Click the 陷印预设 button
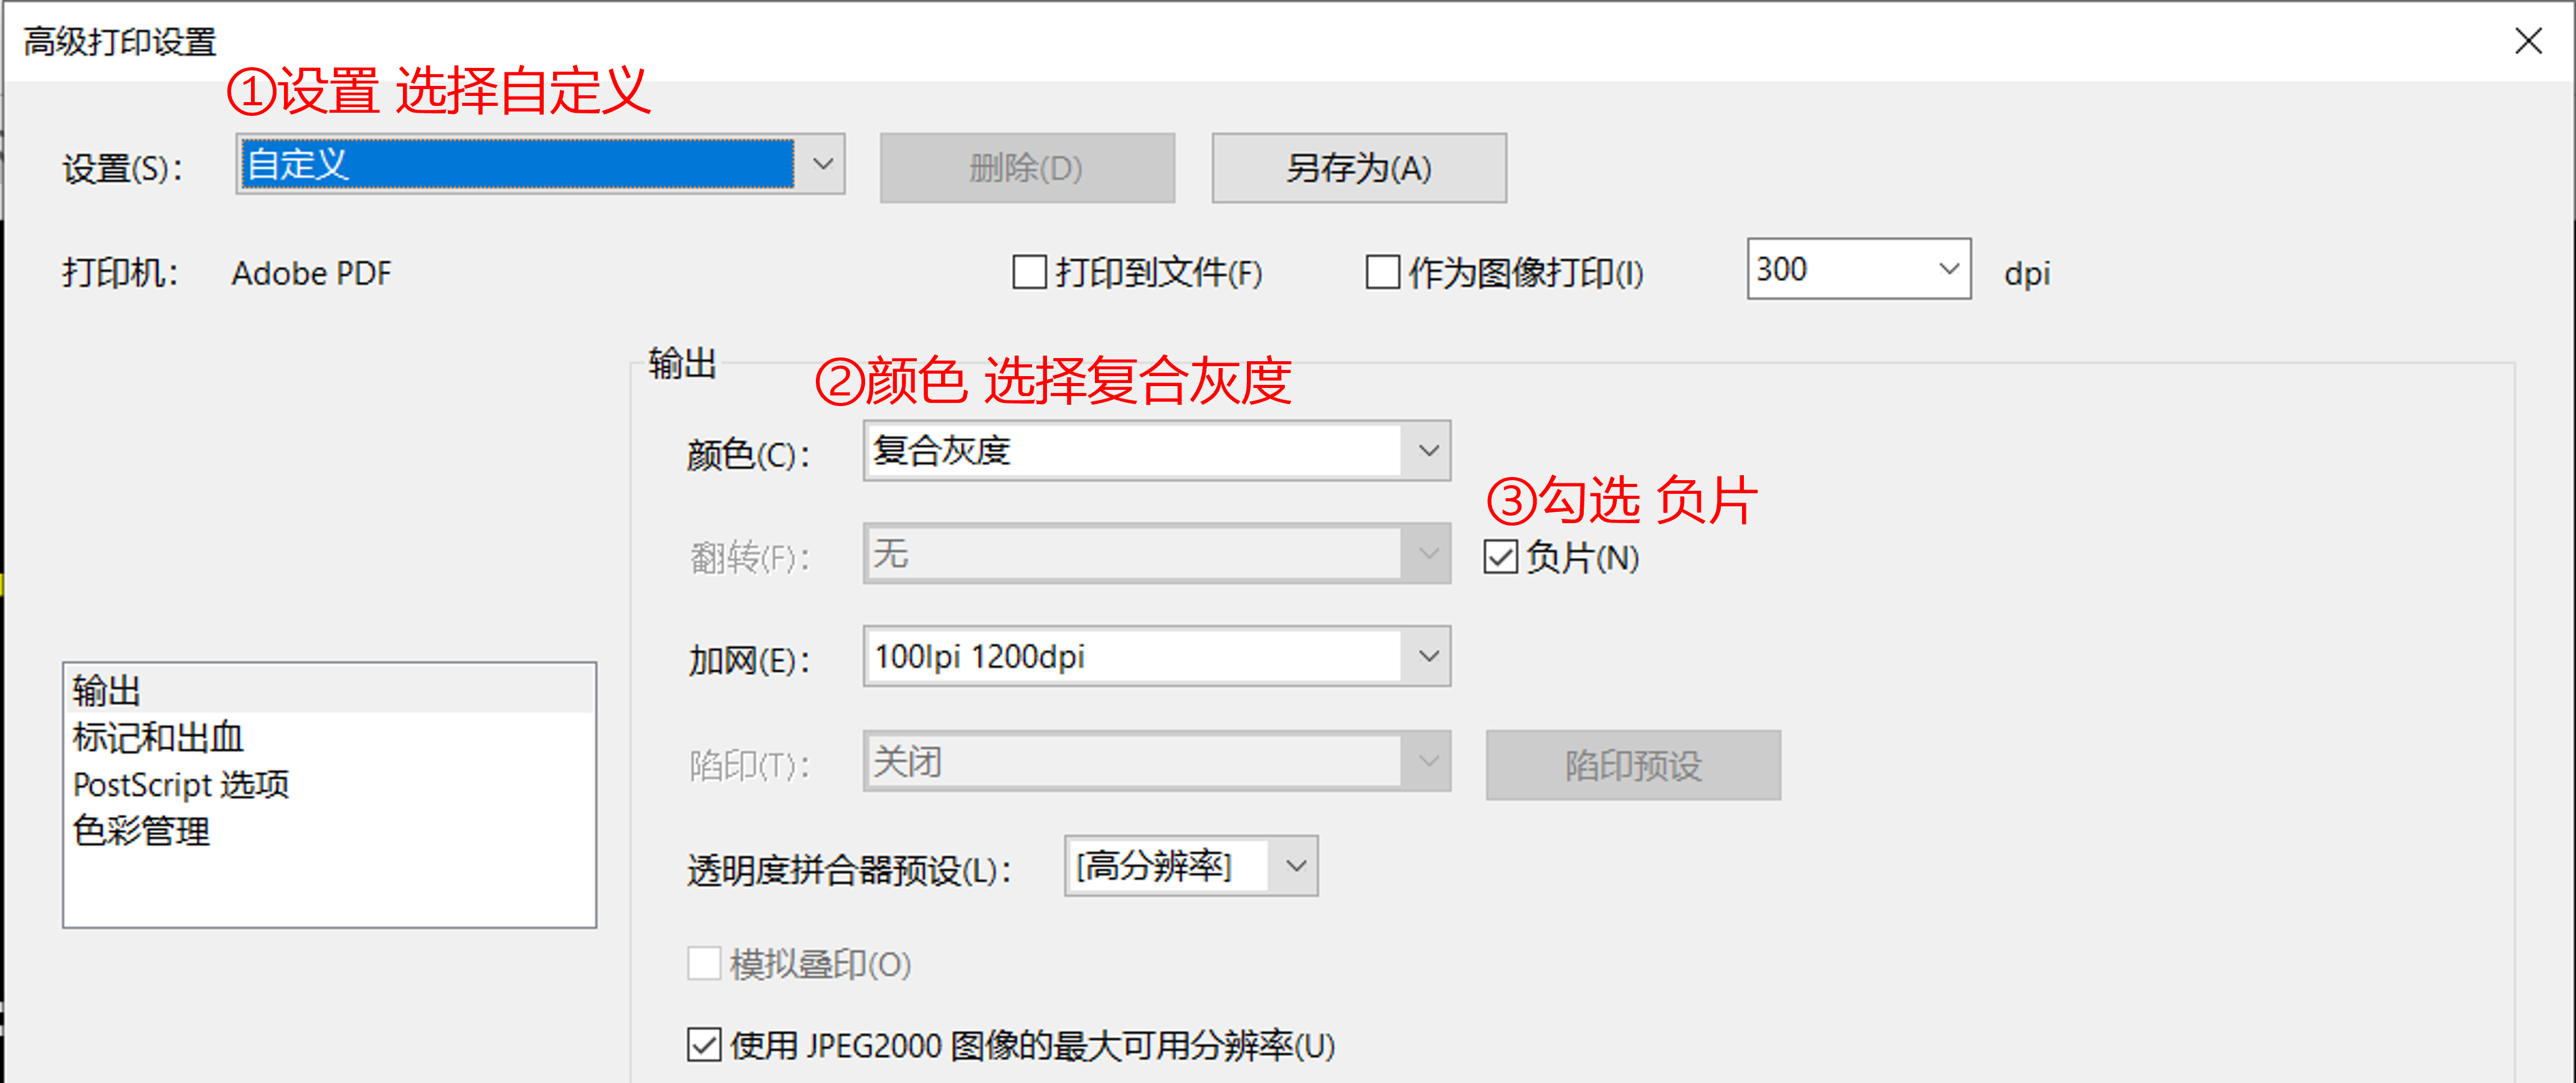The width and height of the screenshot is (2576, 1083). pos(1633,765)
